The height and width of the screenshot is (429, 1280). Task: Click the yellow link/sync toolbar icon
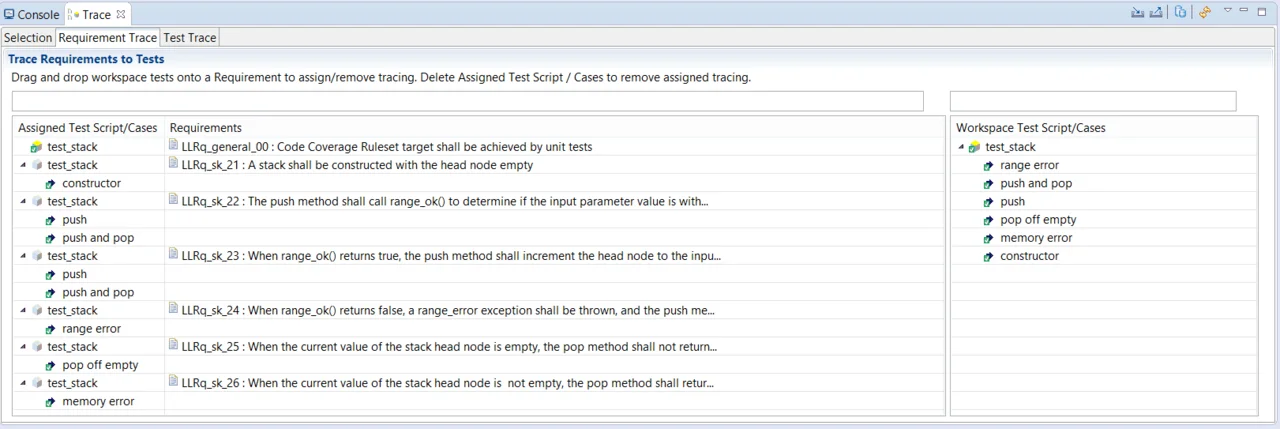coord(1205,12)
